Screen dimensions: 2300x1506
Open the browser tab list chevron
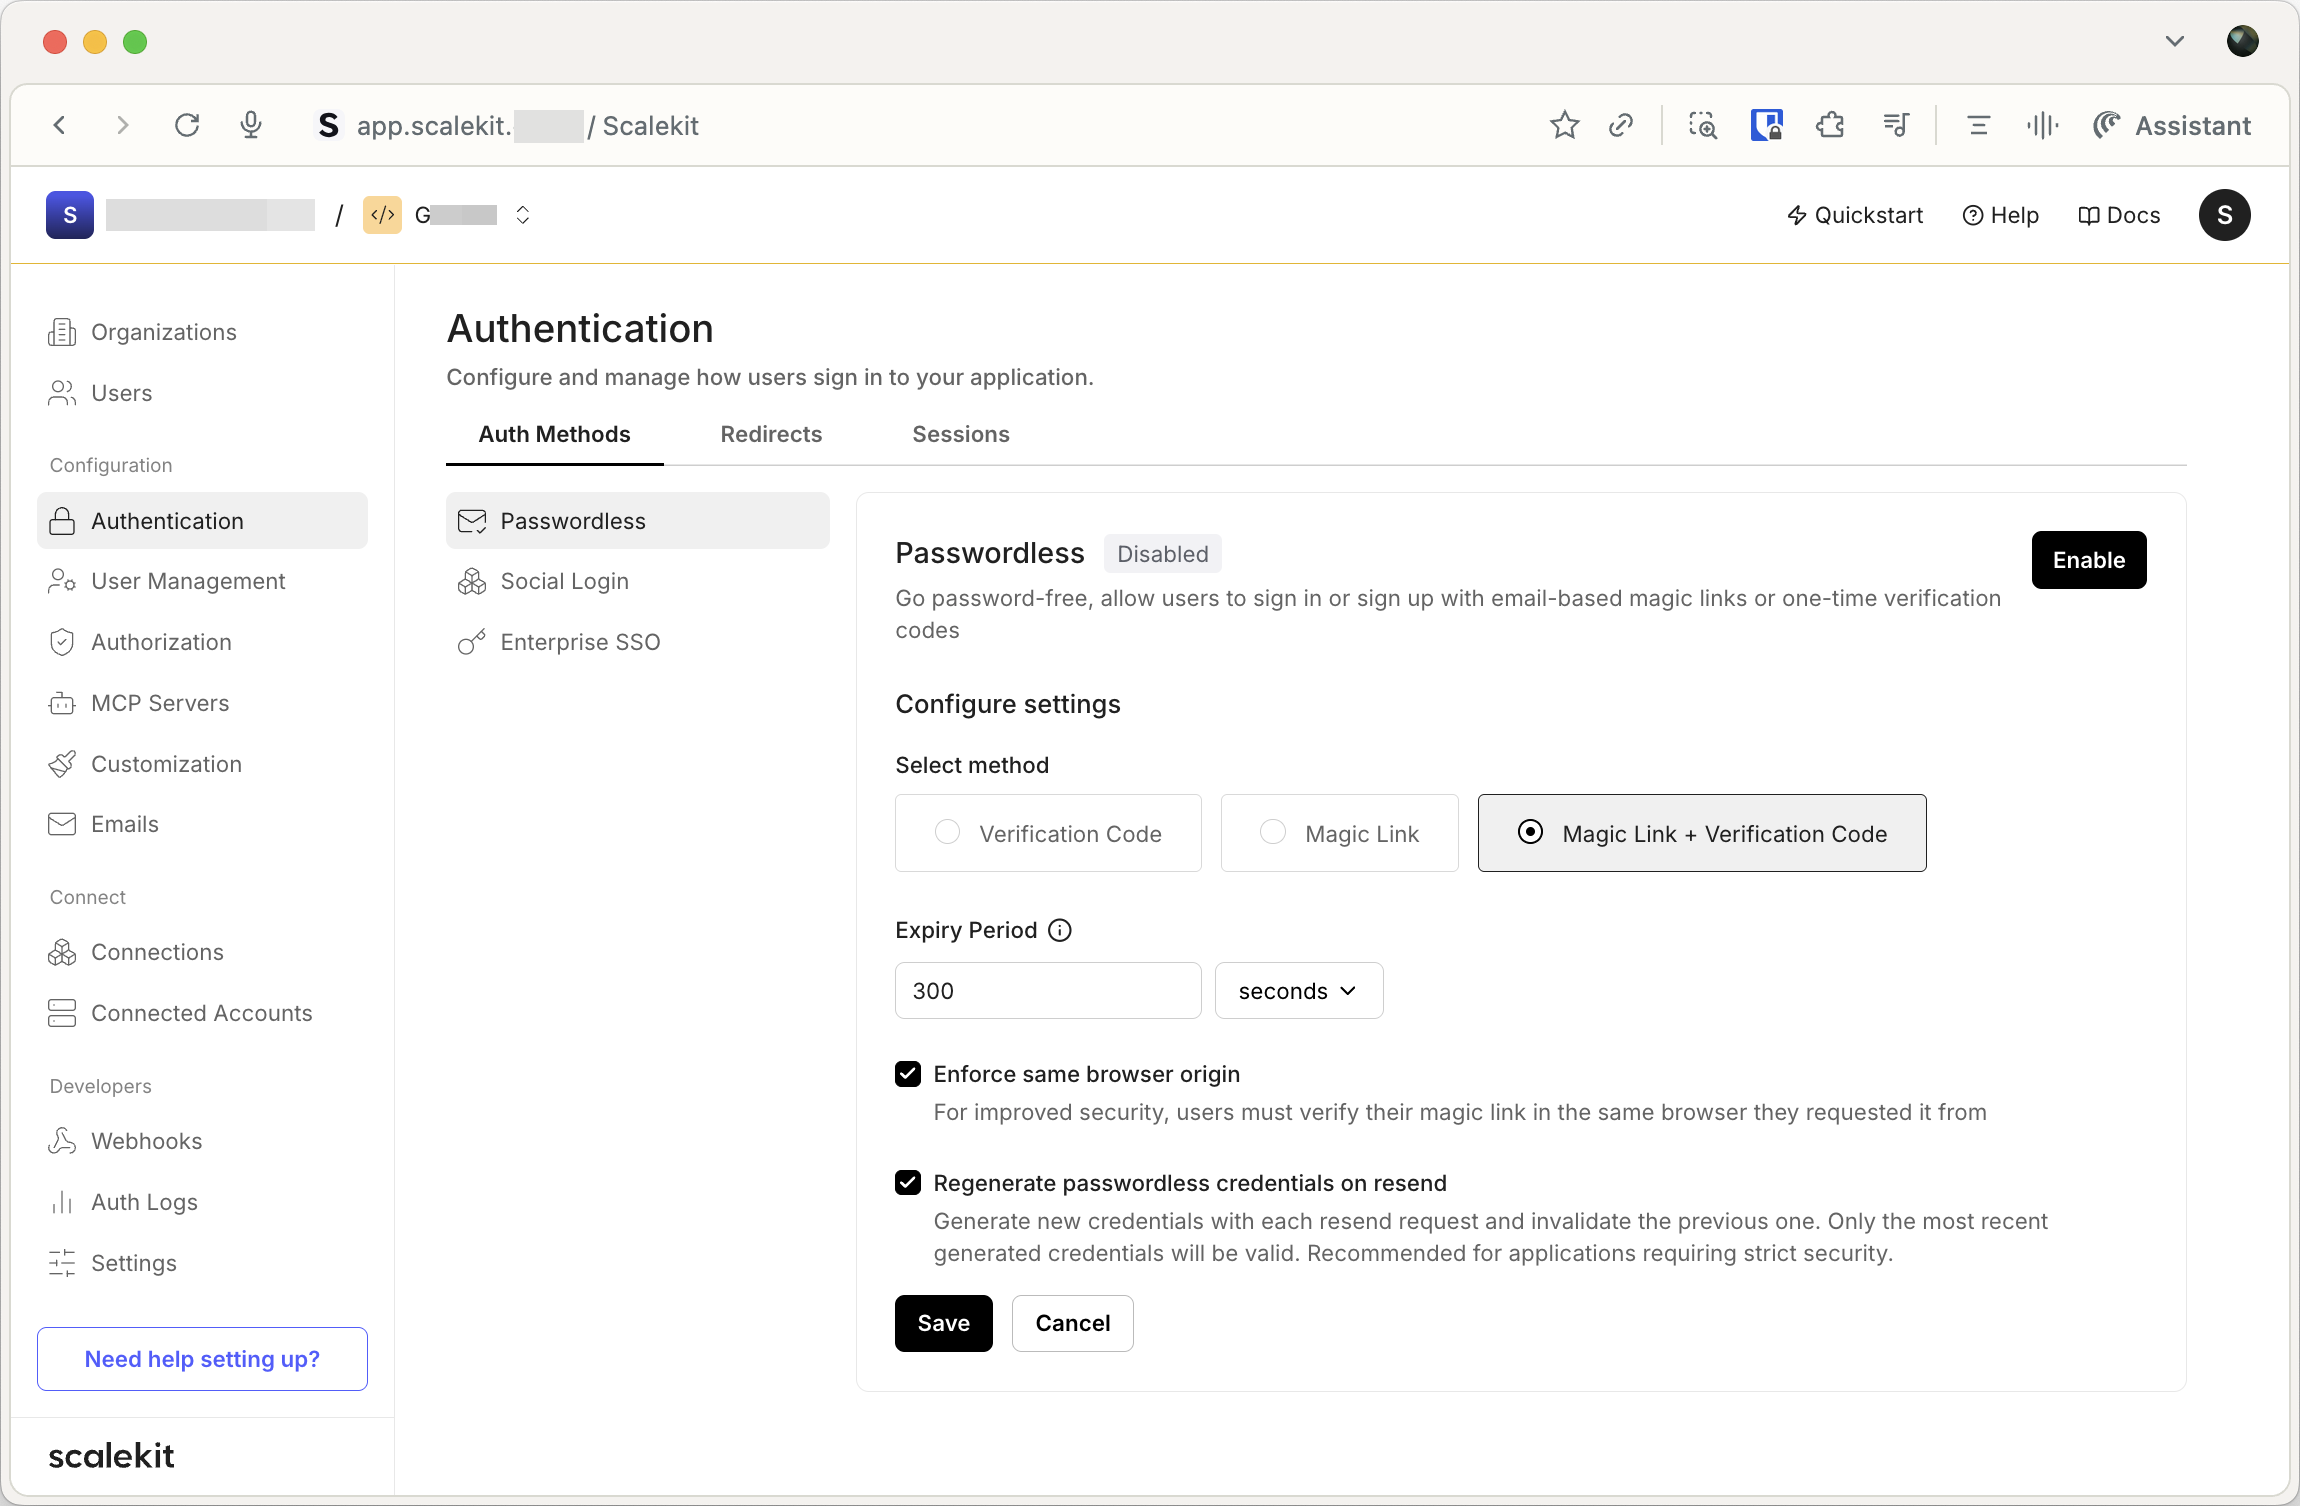tap(2174, 41)
